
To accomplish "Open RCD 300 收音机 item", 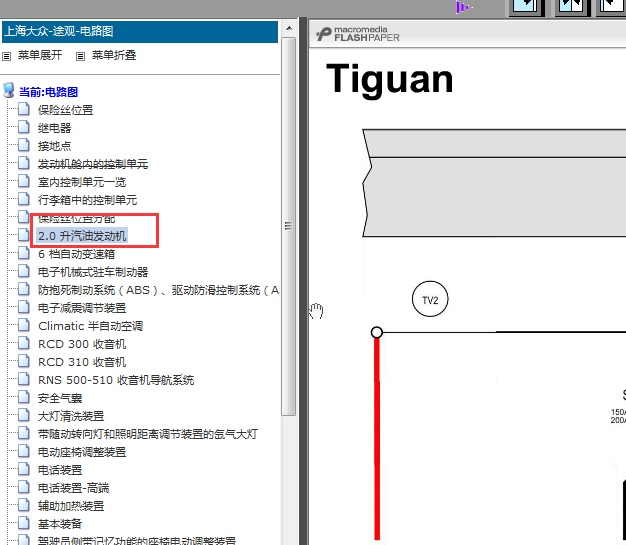I will point(82,344).
